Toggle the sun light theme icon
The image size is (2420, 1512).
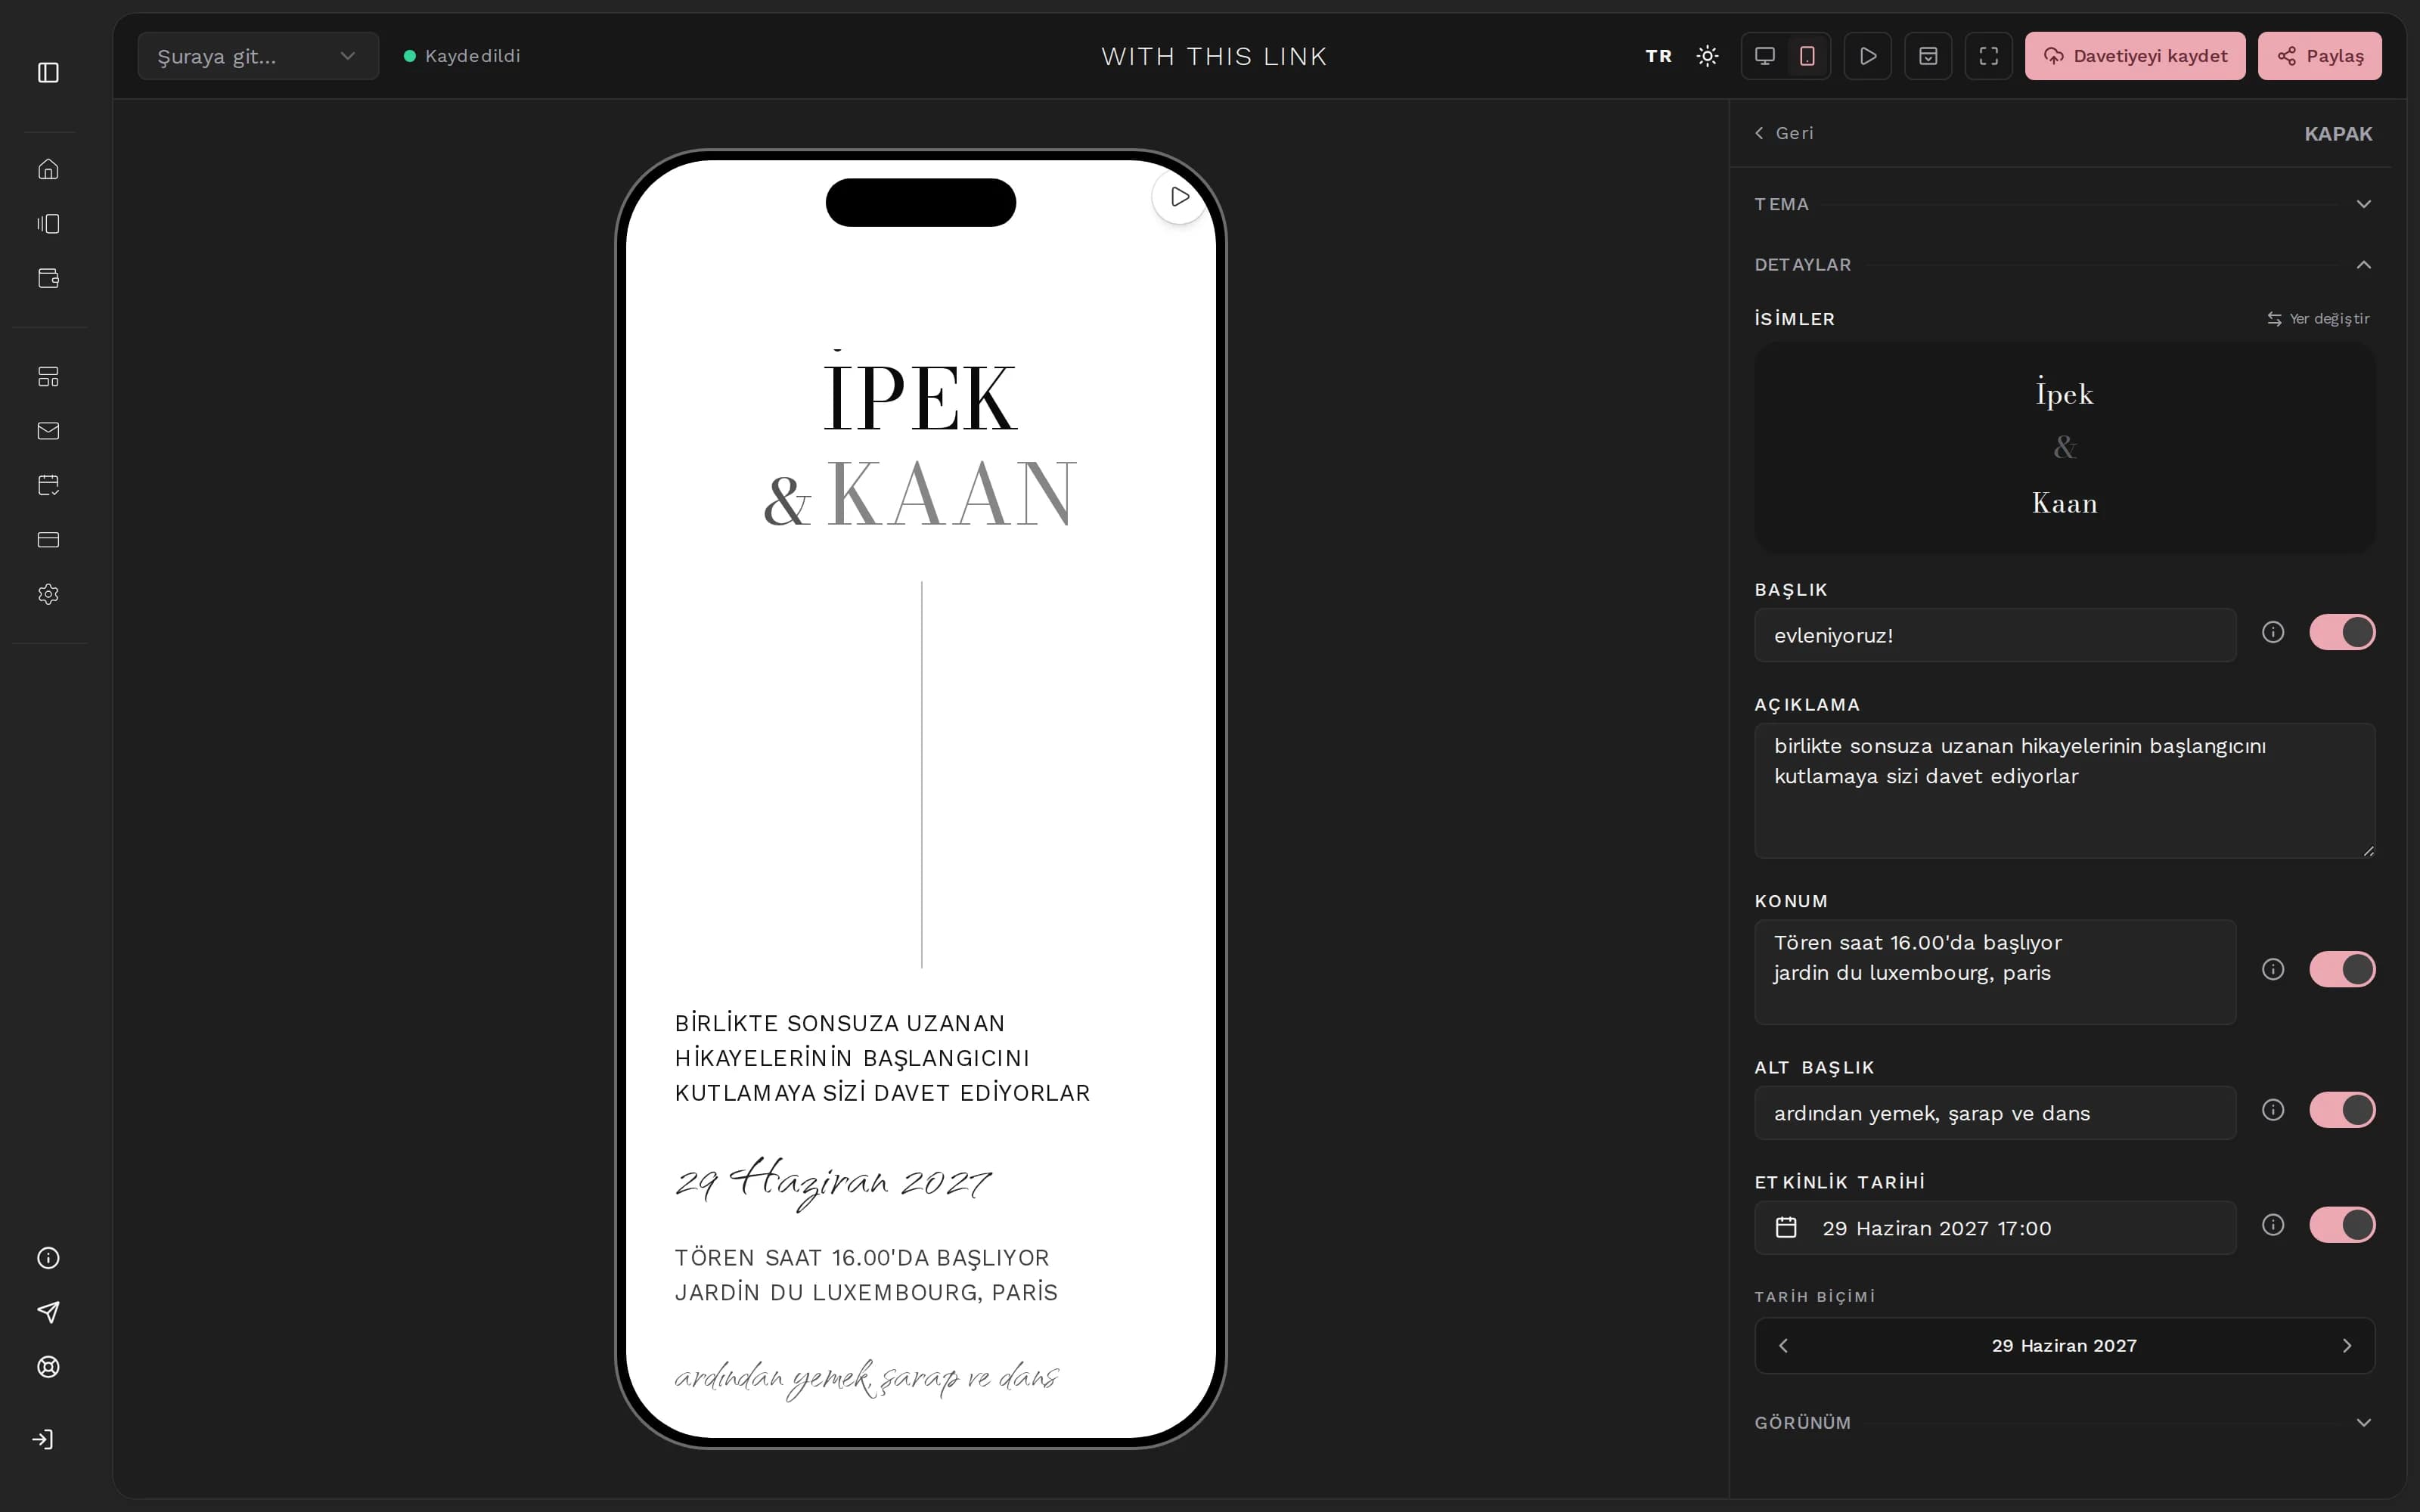click(1707, 56)
